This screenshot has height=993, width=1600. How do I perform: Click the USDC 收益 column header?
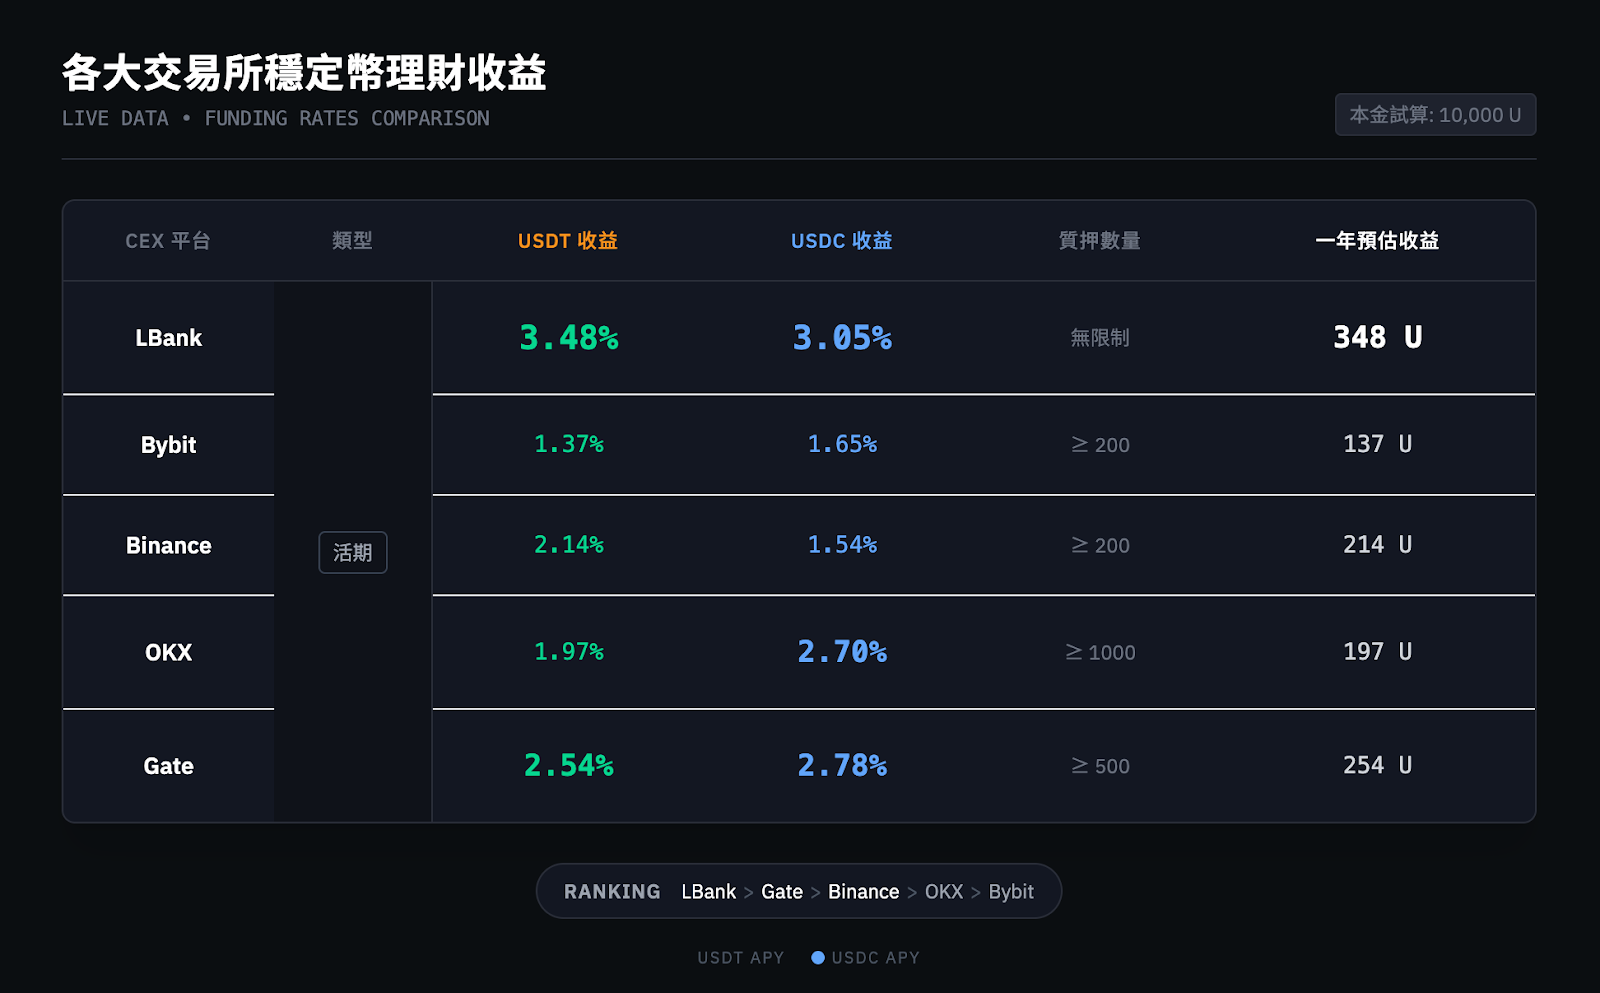[842, 241]
